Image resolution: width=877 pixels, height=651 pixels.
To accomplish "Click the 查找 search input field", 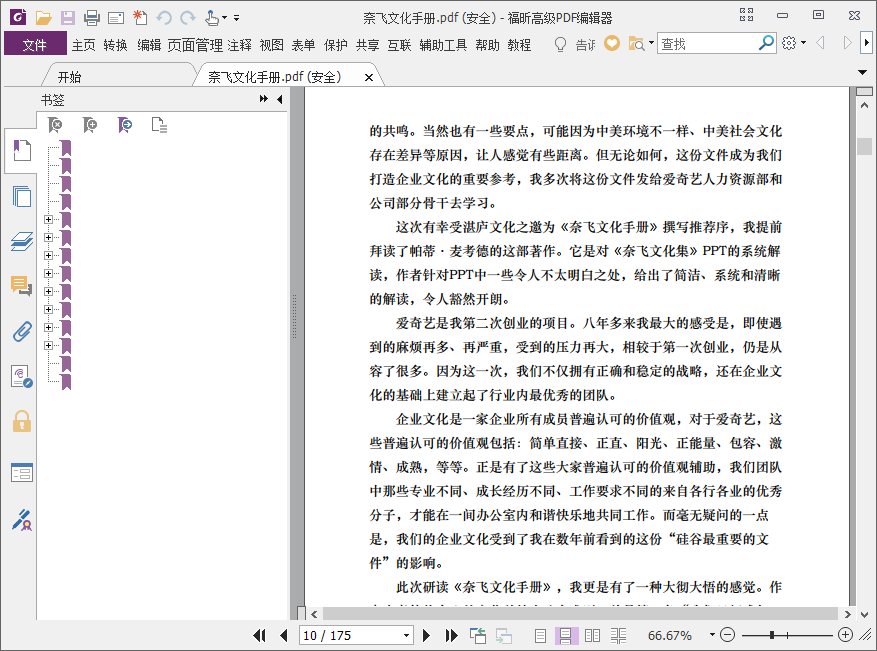I will pos(708,44).
